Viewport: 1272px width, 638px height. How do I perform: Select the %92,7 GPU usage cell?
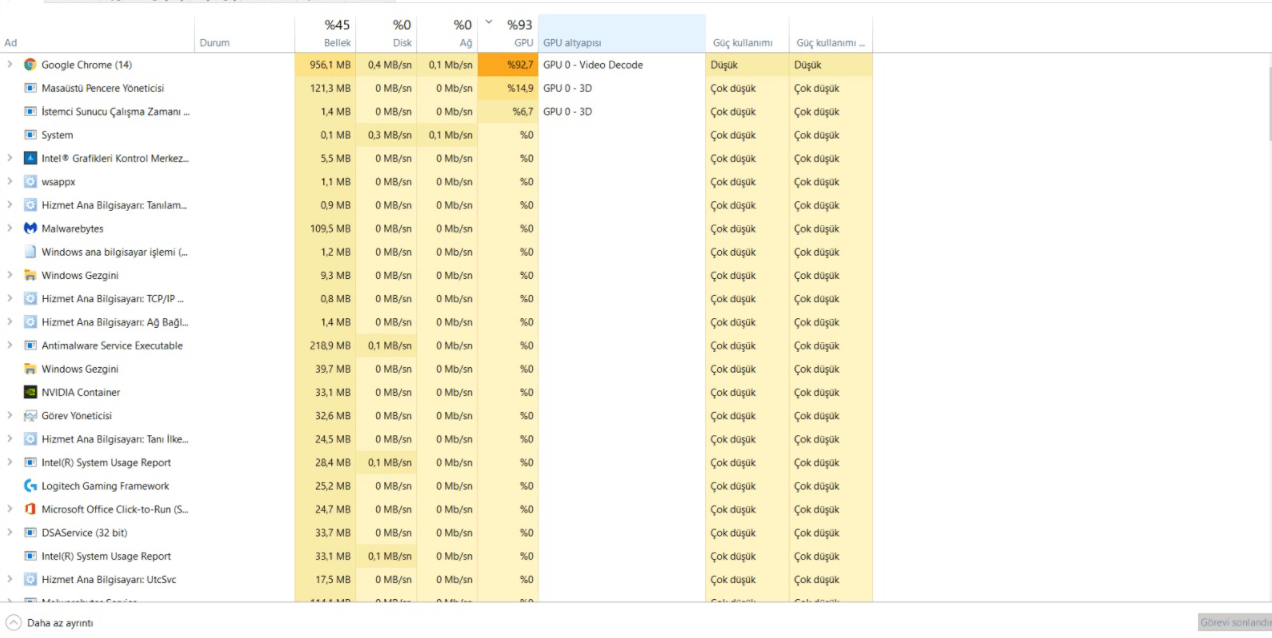coord(508,65)
